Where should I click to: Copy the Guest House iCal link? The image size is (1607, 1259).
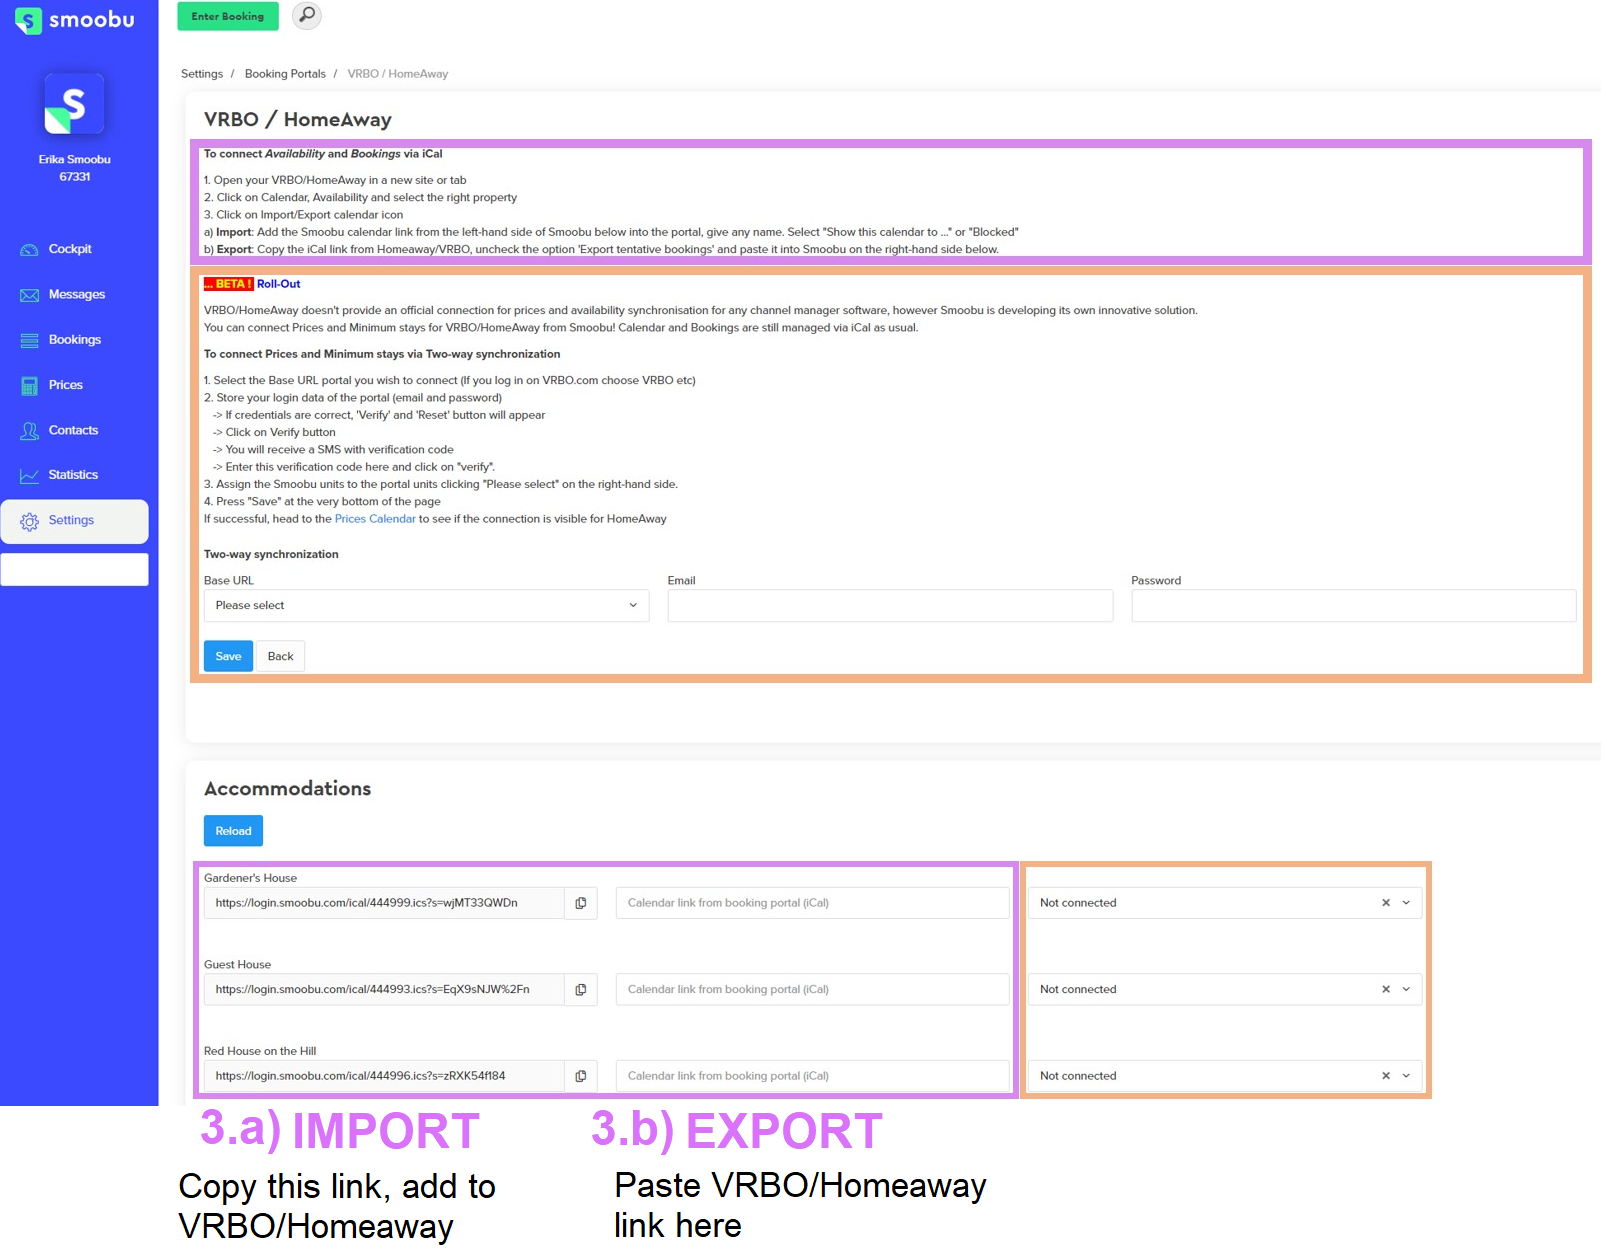[581, 990]
